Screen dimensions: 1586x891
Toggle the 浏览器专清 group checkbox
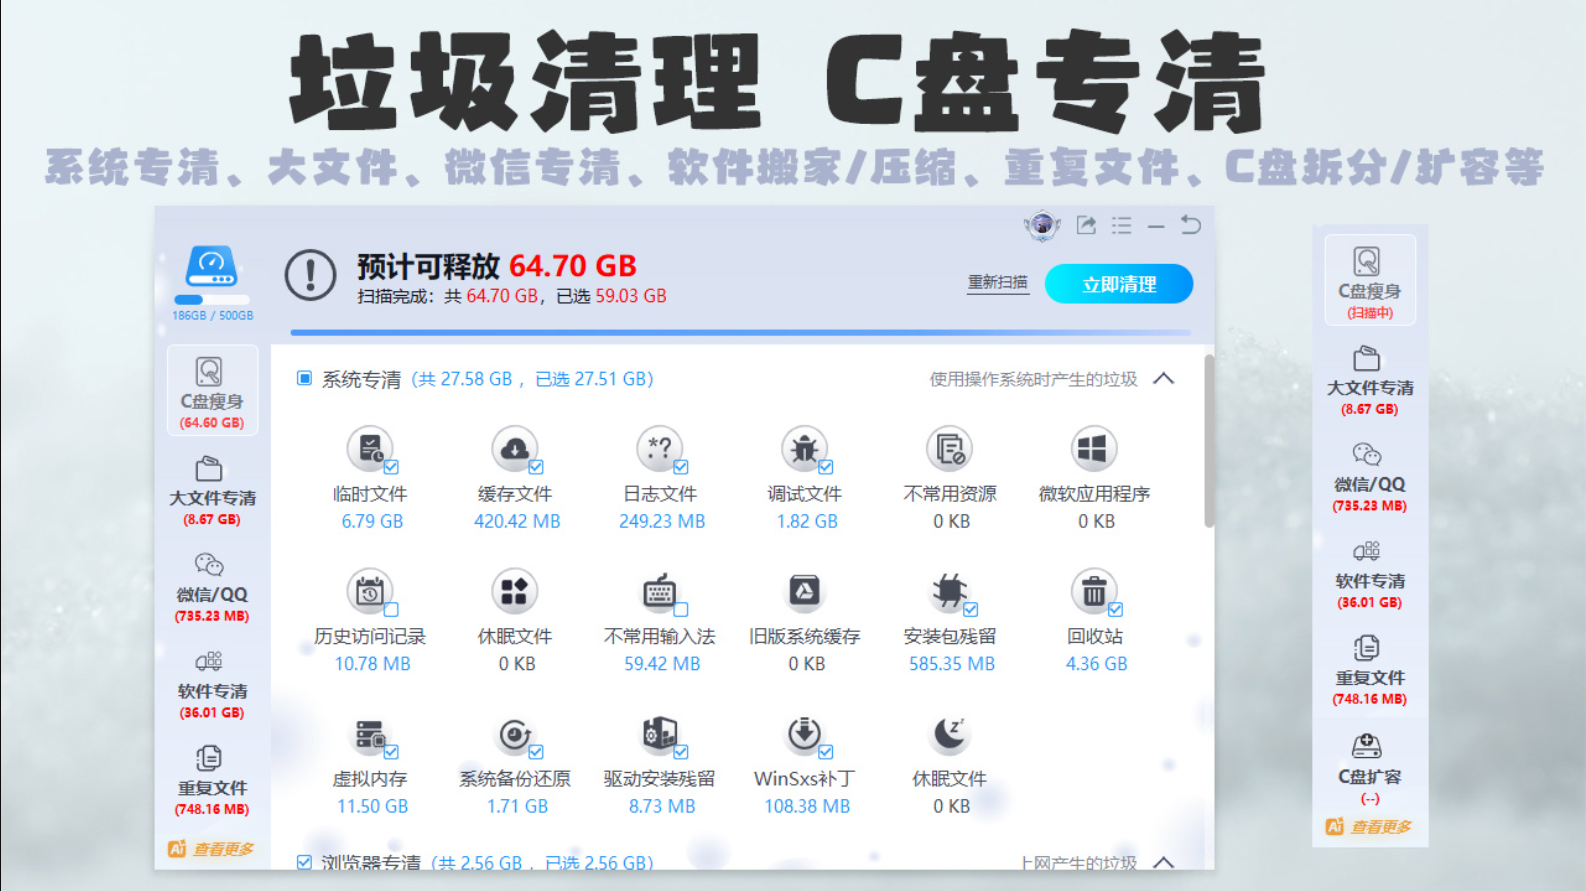304,862
